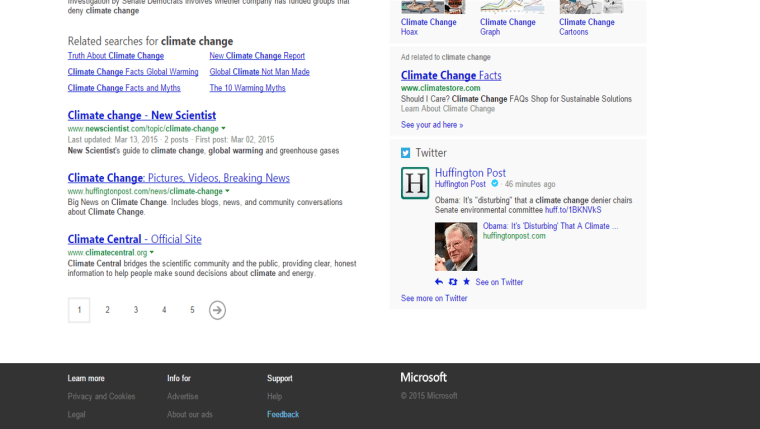The height and width of the screenshot is (429, 760).
Task: Click www.climatecentral.org URL text
Action: point(108,253)
